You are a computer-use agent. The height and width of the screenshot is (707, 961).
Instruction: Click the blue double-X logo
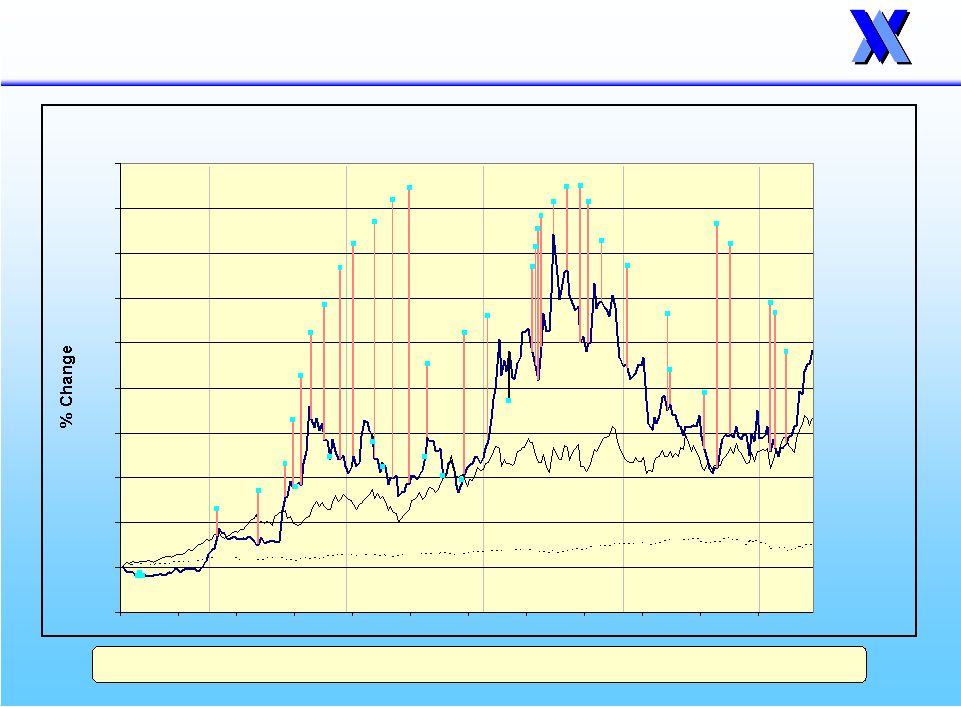[x=881, y=37]
